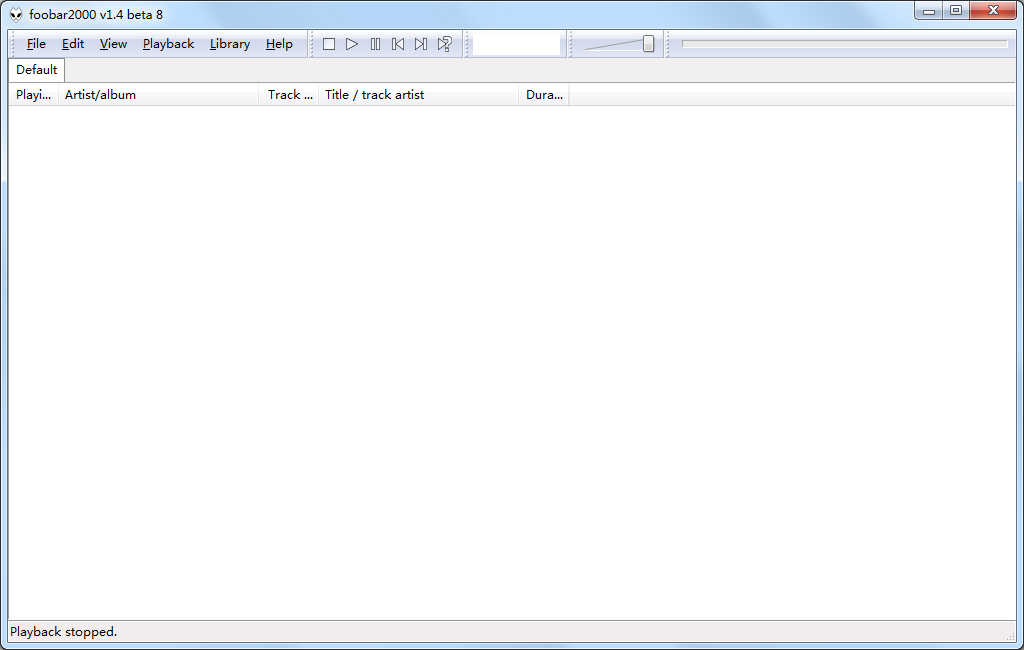Image resolution: width=1024 pixels, height=650 pixels.
Task: Play a random track with the dice icon
Action: [x=445, y=44]
